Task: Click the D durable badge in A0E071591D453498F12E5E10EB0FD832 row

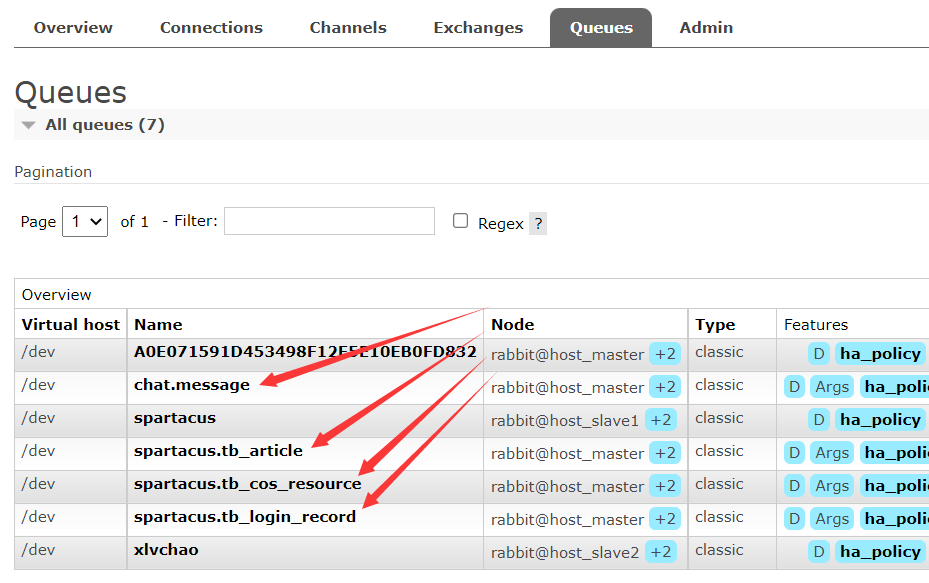Action: pos(819,354)
